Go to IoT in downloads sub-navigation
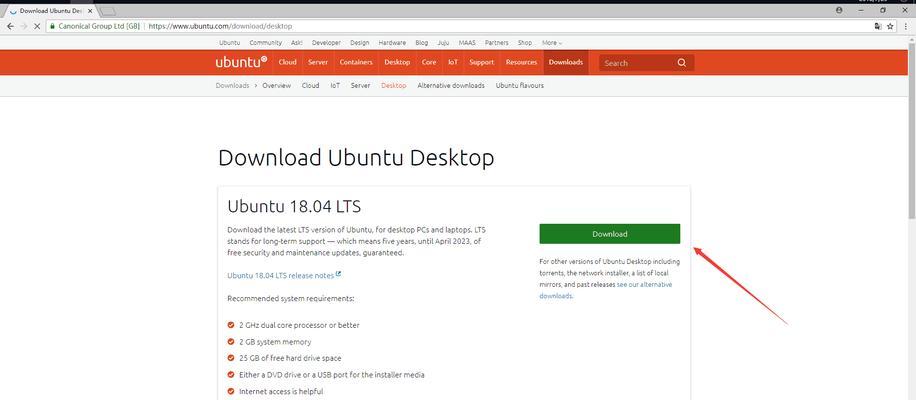 tap(335, 85)
